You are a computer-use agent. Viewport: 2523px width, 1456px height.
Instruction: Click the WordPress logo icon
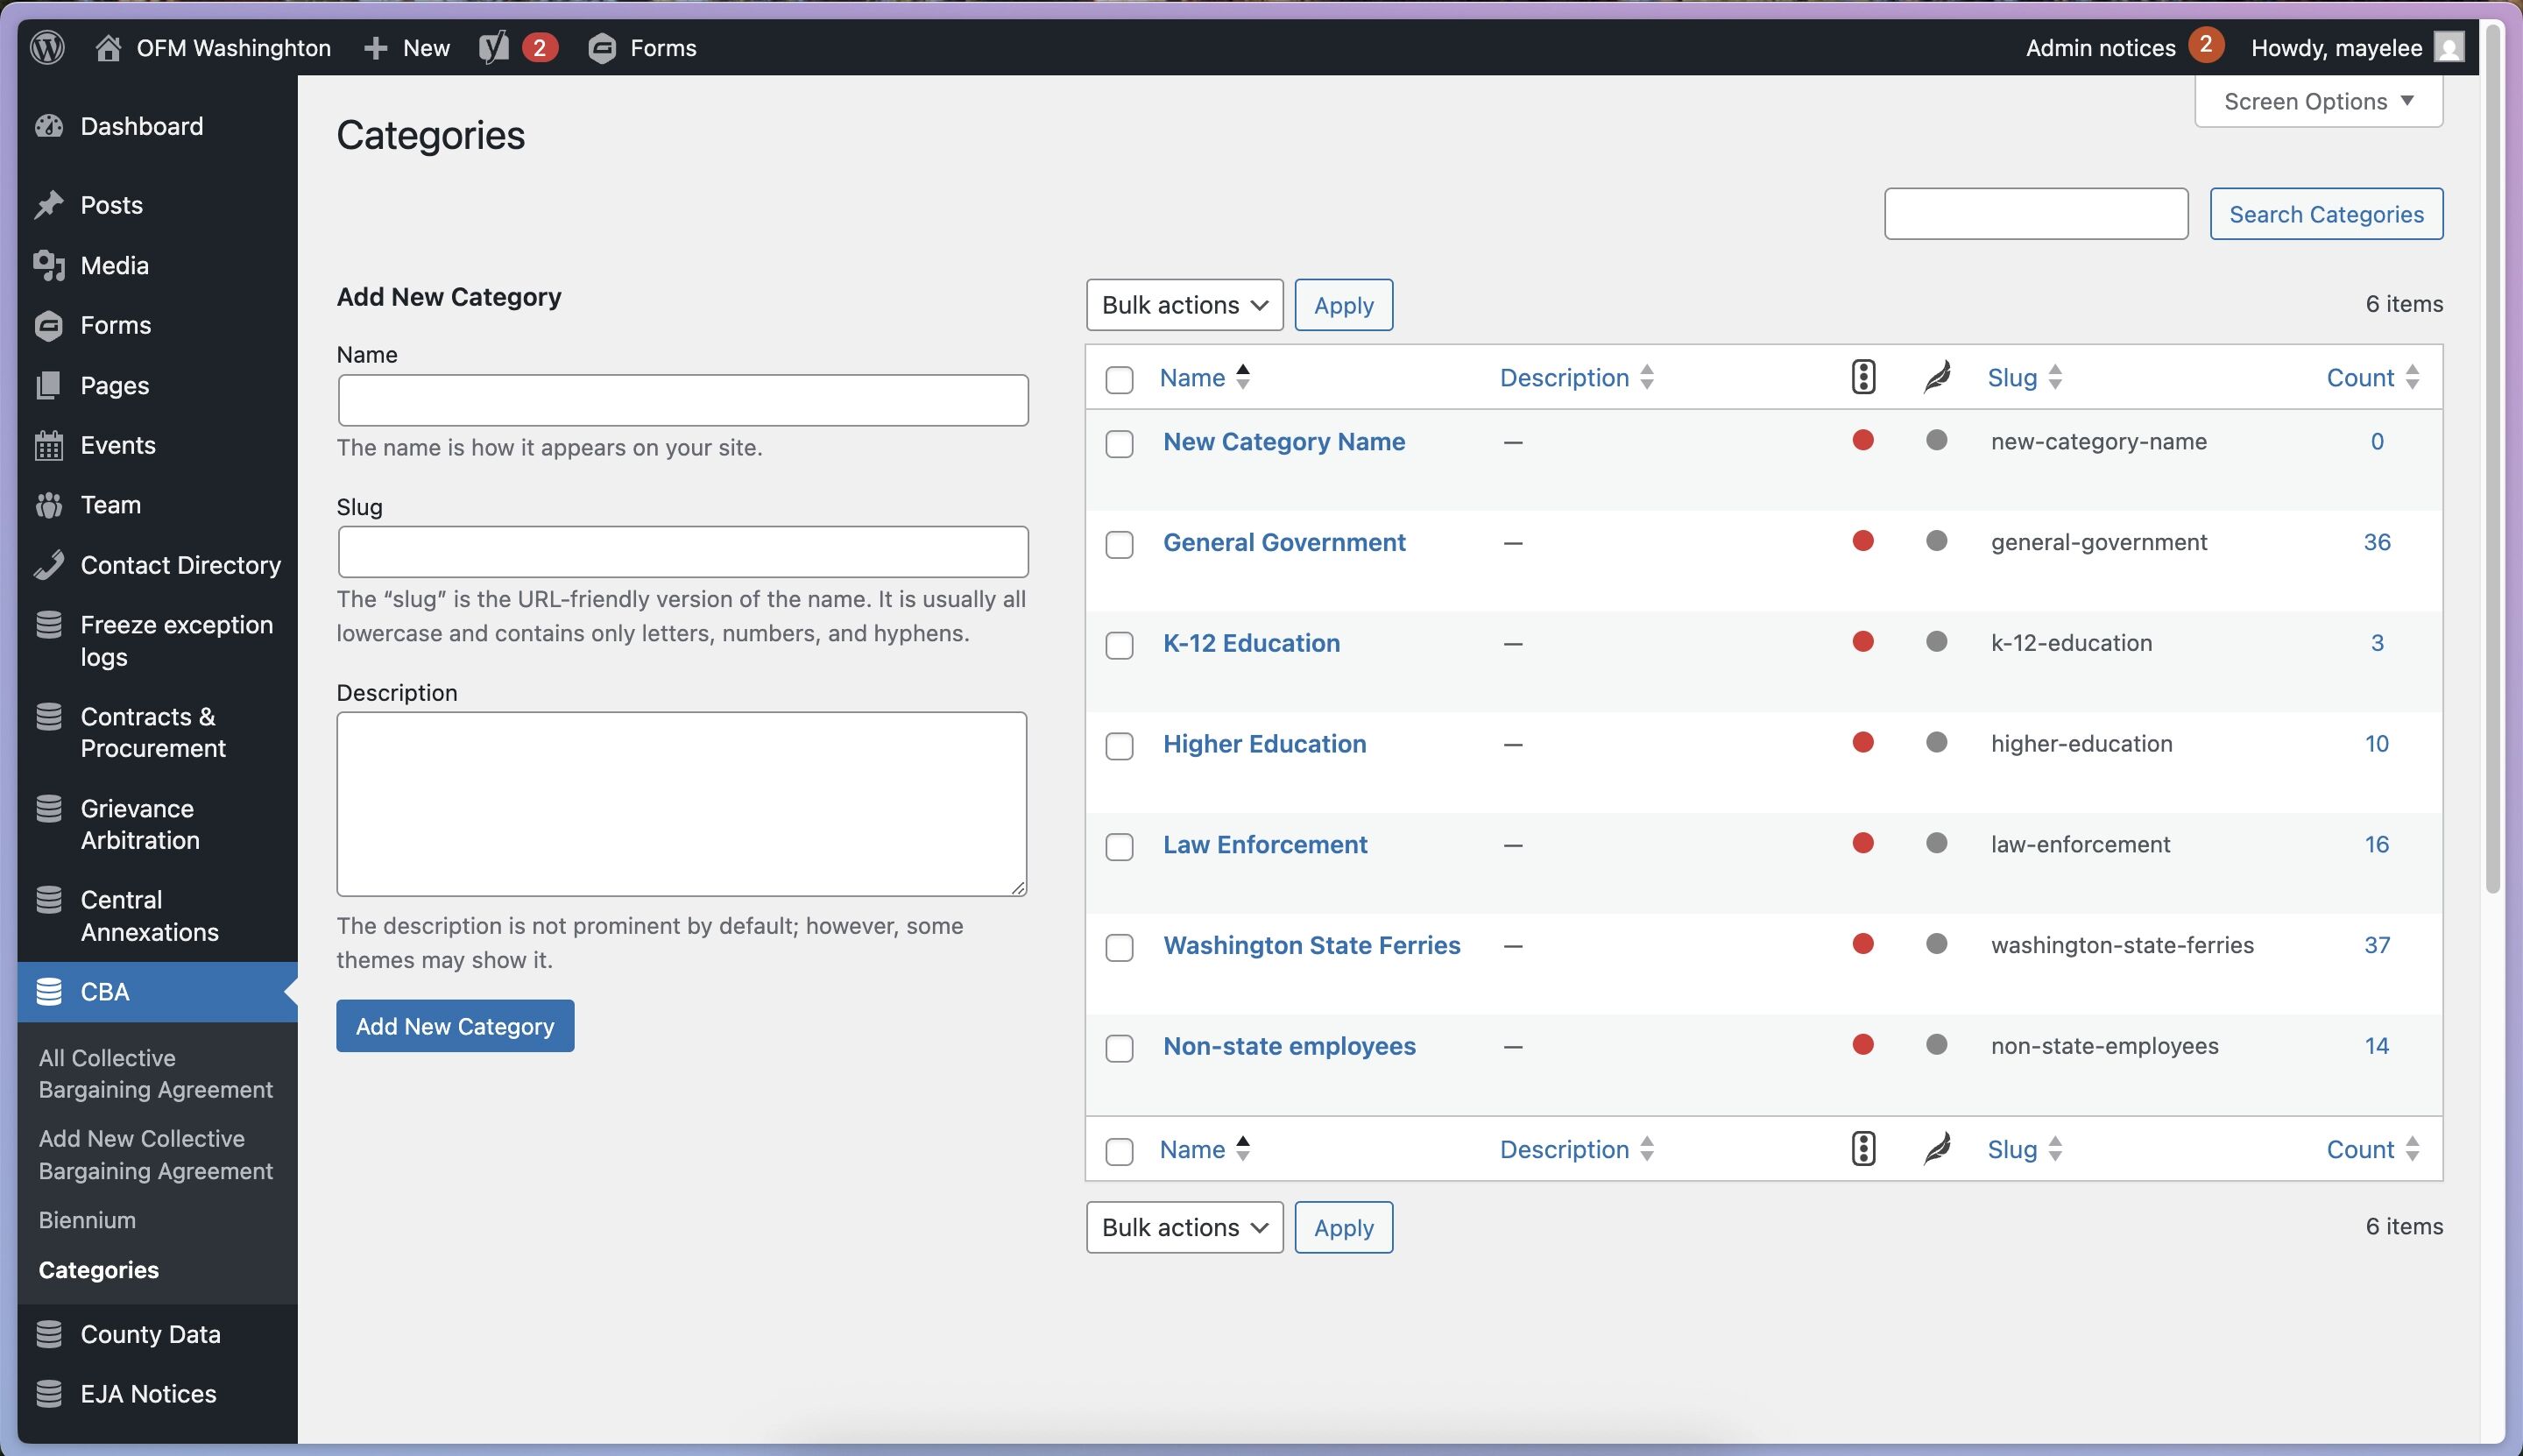47,47
